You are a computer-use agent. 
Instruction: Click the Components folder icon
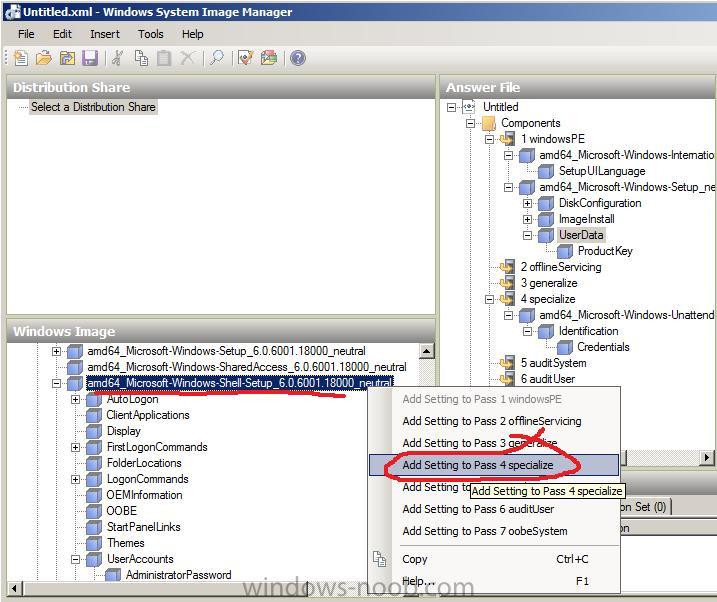(489, 123)
